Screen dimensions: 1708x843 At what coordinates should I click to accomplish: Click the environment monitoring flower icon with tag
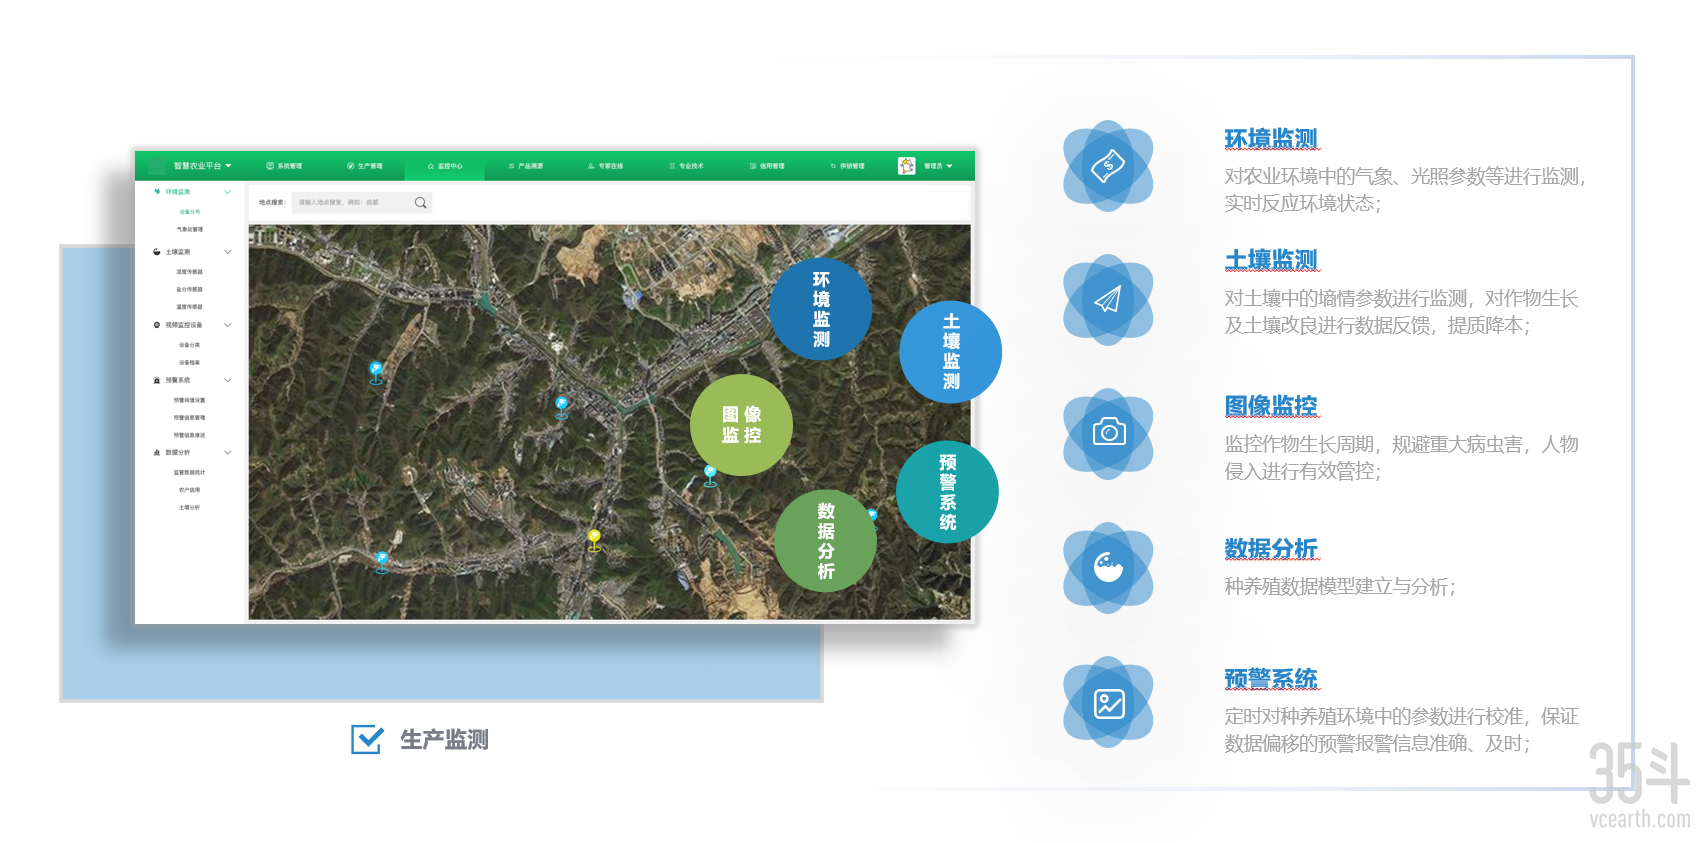[1108, 165]
